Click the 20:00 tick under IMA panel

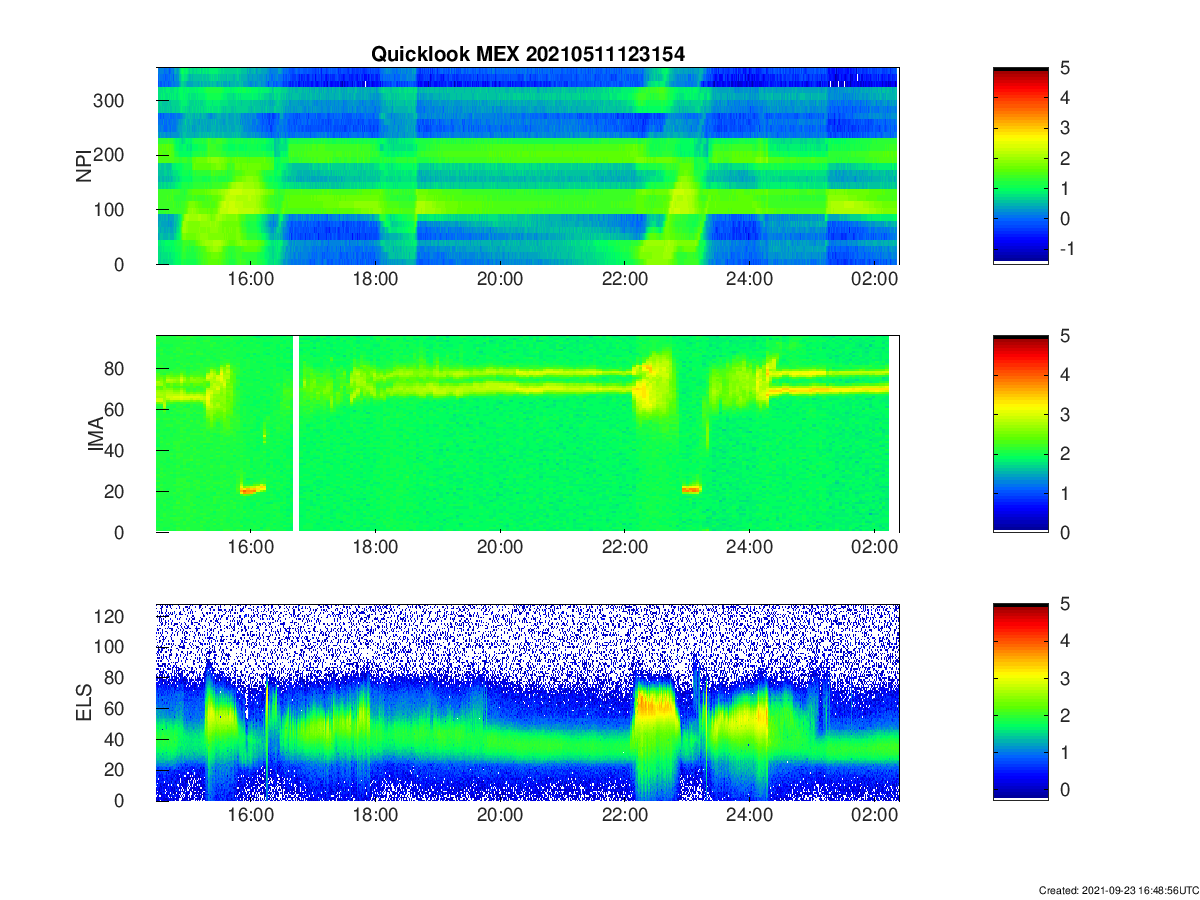[x=499, y=549]
